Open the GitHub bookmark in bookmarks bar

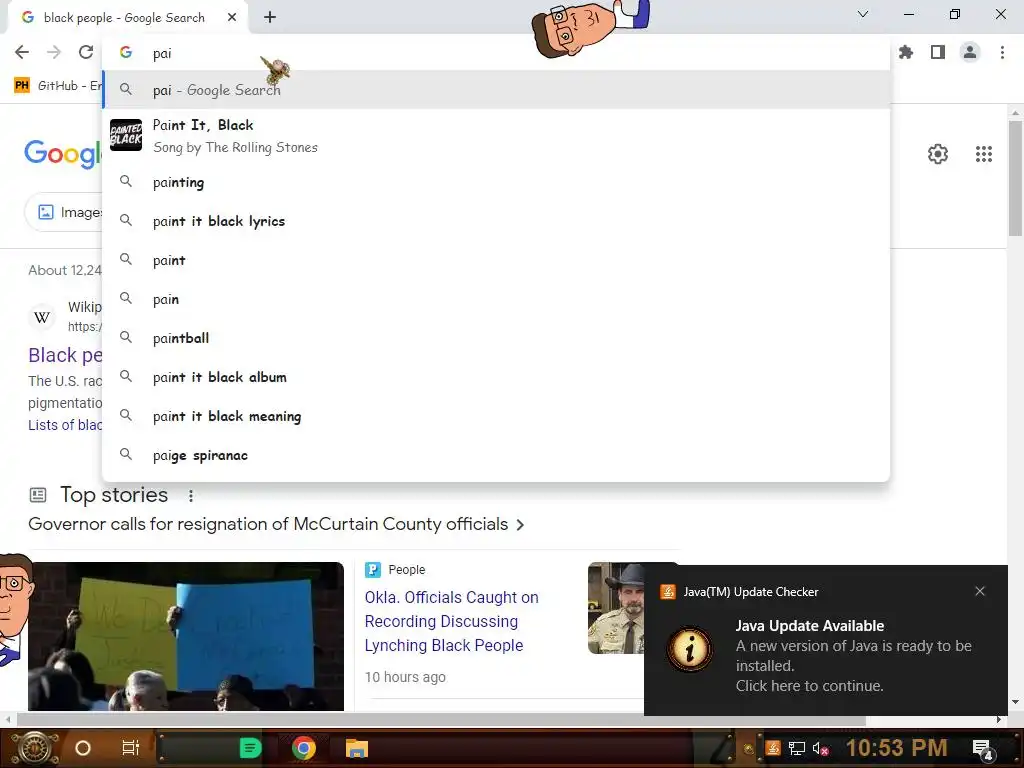(57, 86)
